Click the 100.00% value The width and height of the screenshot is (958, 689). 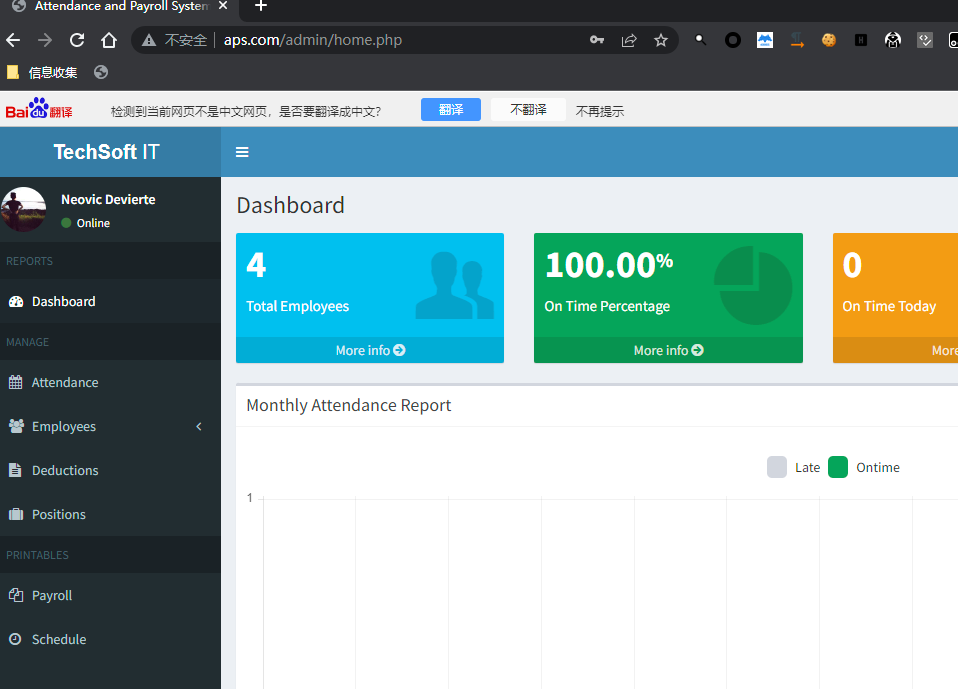pos(609,265)
